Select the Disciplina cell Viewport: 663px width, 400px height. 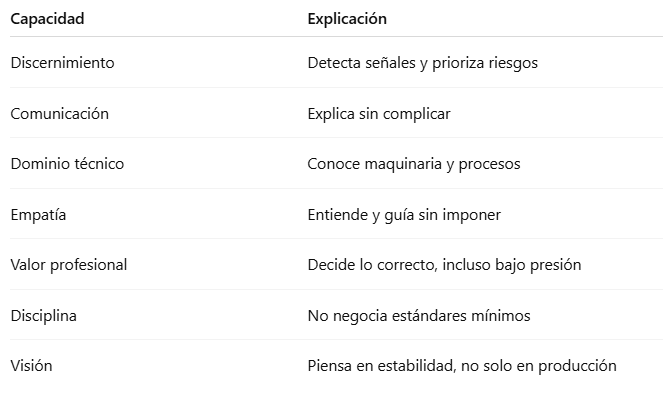(43, 316)
